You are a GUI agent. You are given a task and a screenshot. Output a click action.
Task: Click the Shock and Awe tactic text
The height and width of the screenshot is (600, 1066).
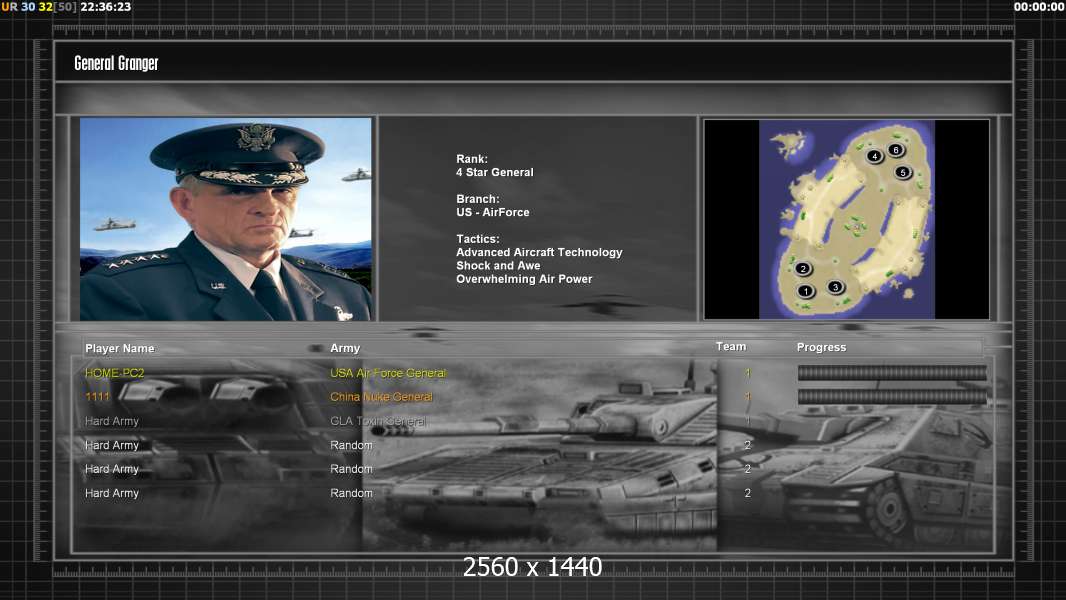click(498, 266)
